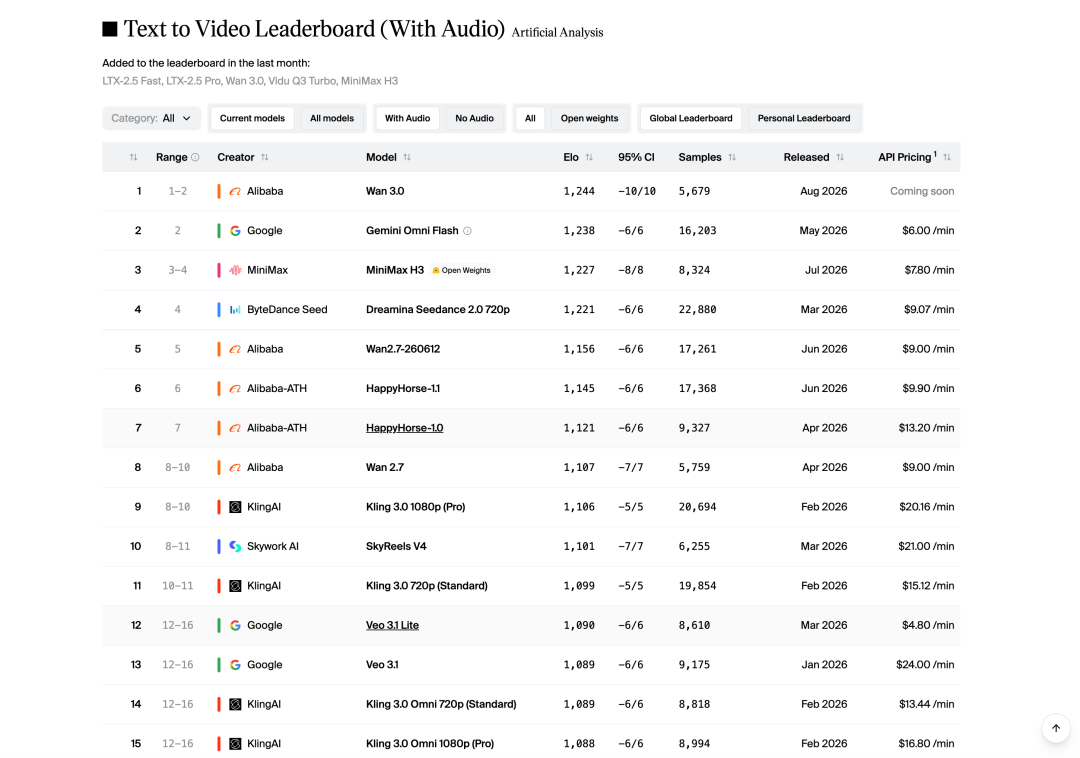Click the SkyReels V4 model name
Viewport: 1080px width, 758px height.
point(396,547)
